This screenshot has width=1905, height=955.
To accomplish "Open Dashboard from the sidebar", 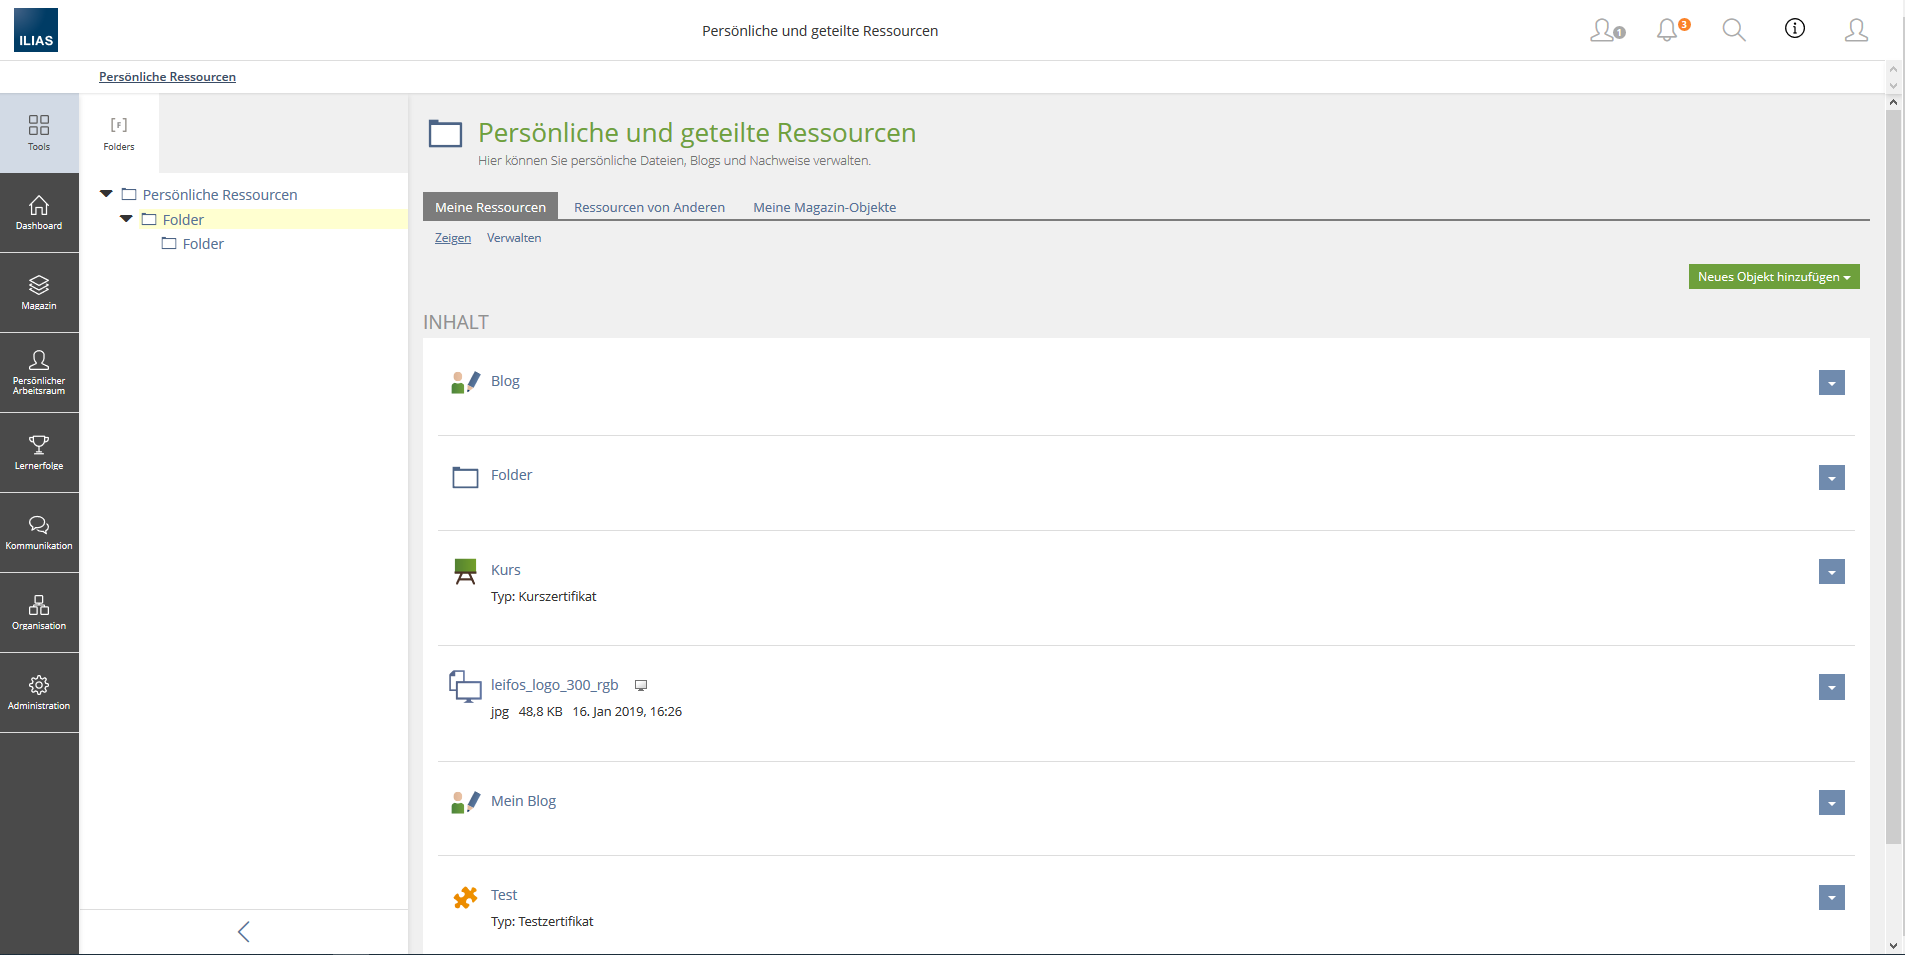I will [x=39, y=213].
